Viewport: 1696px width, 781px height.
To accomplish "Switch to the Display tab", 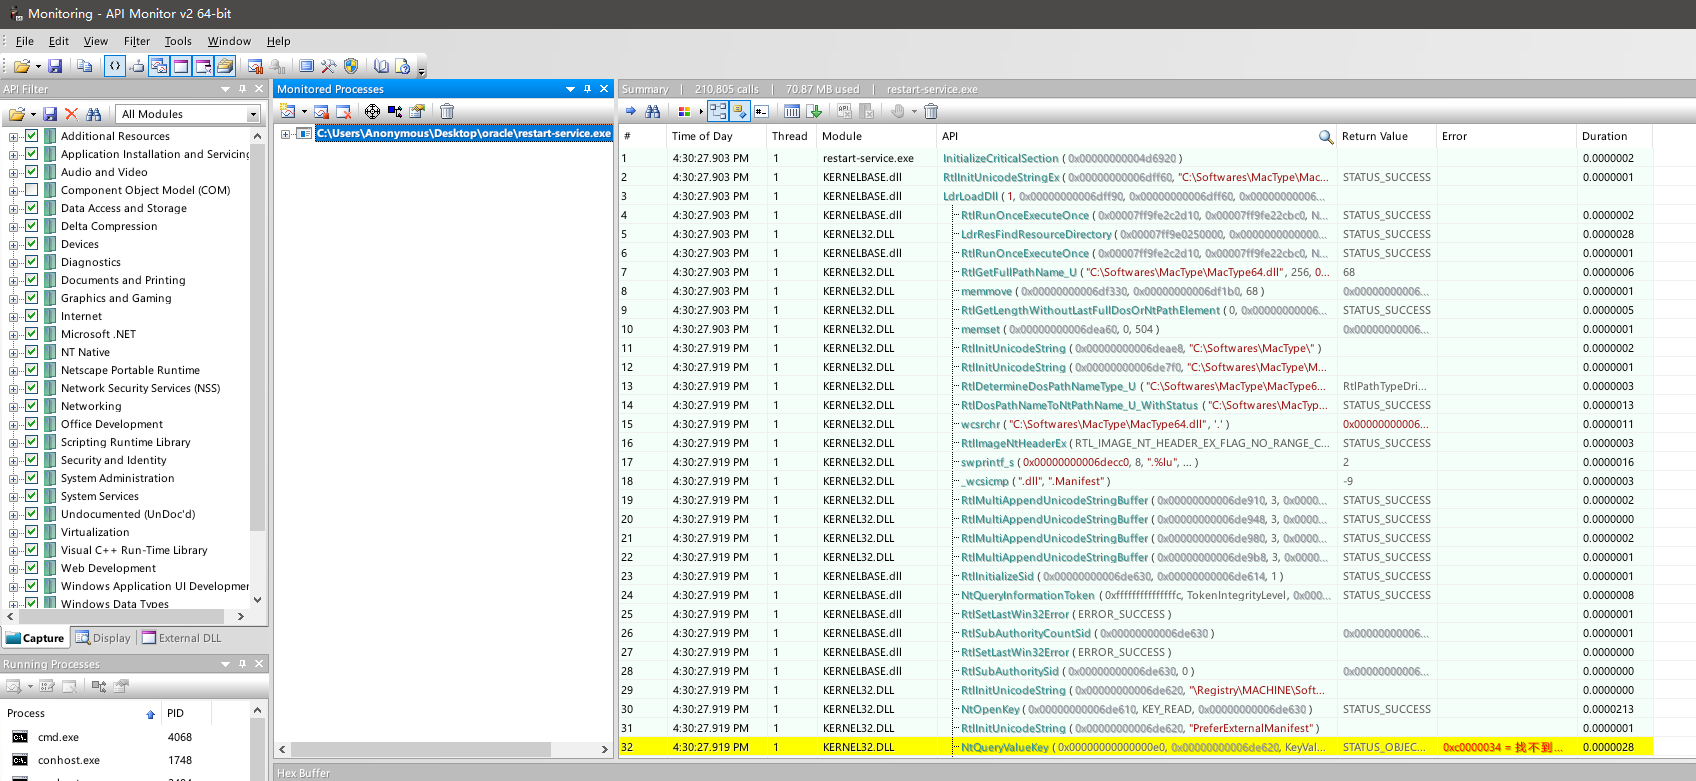I will point(104,638).
